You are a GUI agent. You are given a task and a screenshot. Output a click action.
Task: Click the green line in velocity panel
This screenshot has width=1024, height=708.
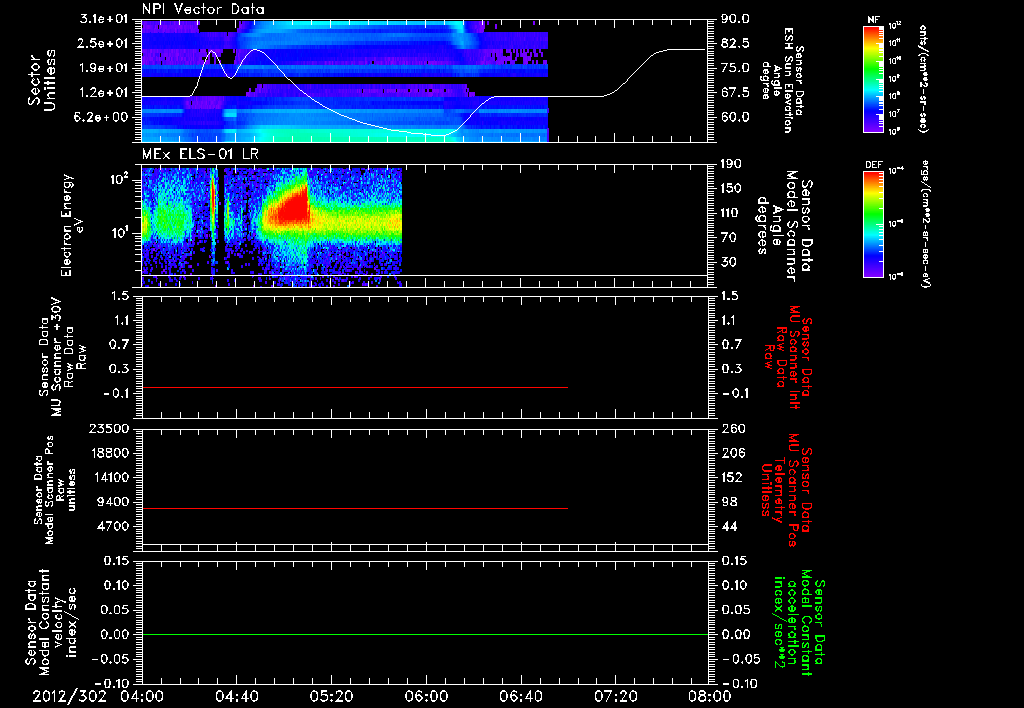[425, 634]
